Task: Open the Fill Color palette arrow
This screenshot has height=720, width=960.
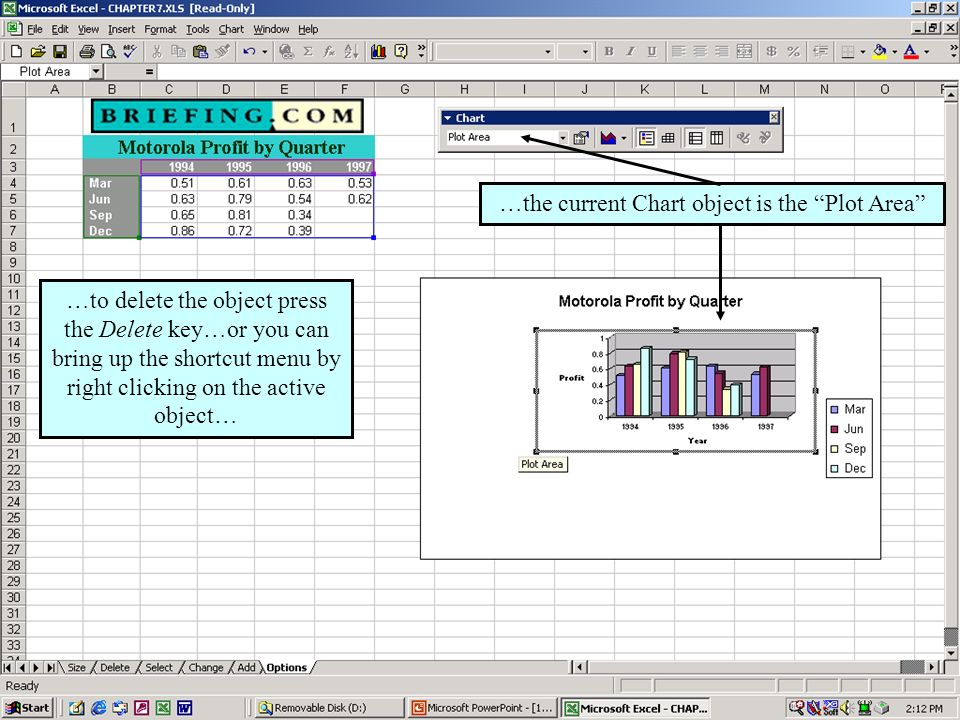Action: 894,51
